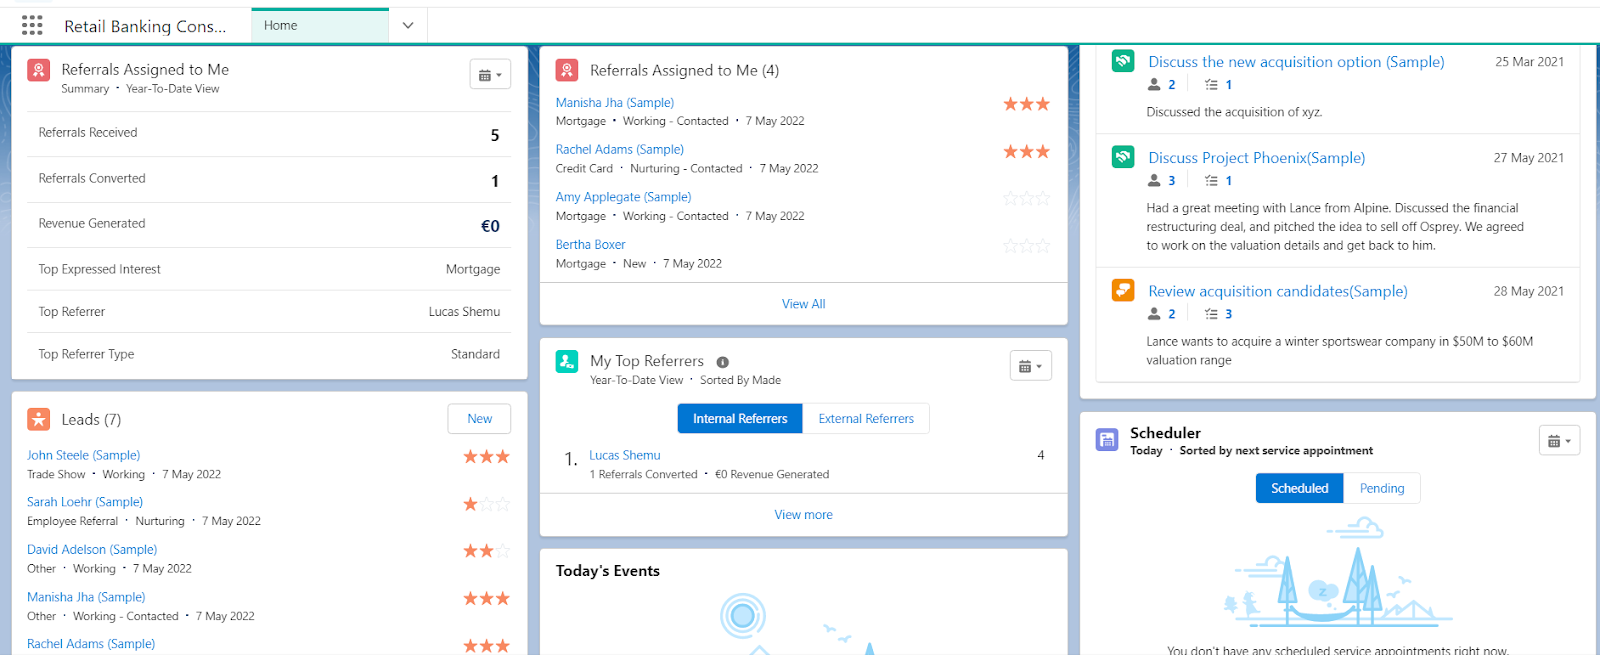Open Sarah Loehr (Sample) lead

click(85, 502)
